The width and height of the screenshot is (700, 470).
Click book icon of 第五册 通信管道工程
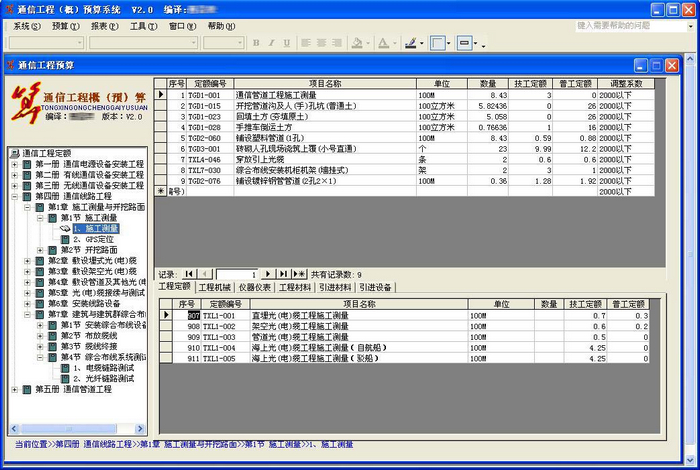[27, 389]
